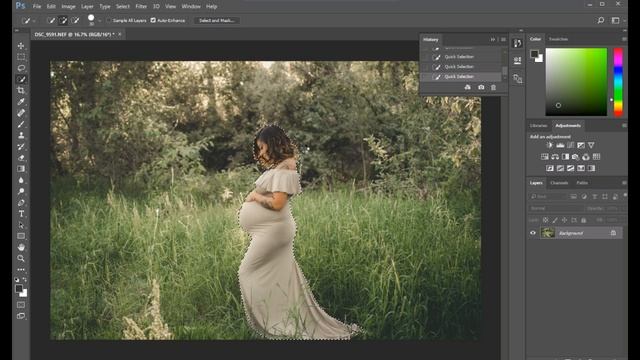Toggle Auto-Enhance checkbox

point(153,20)
